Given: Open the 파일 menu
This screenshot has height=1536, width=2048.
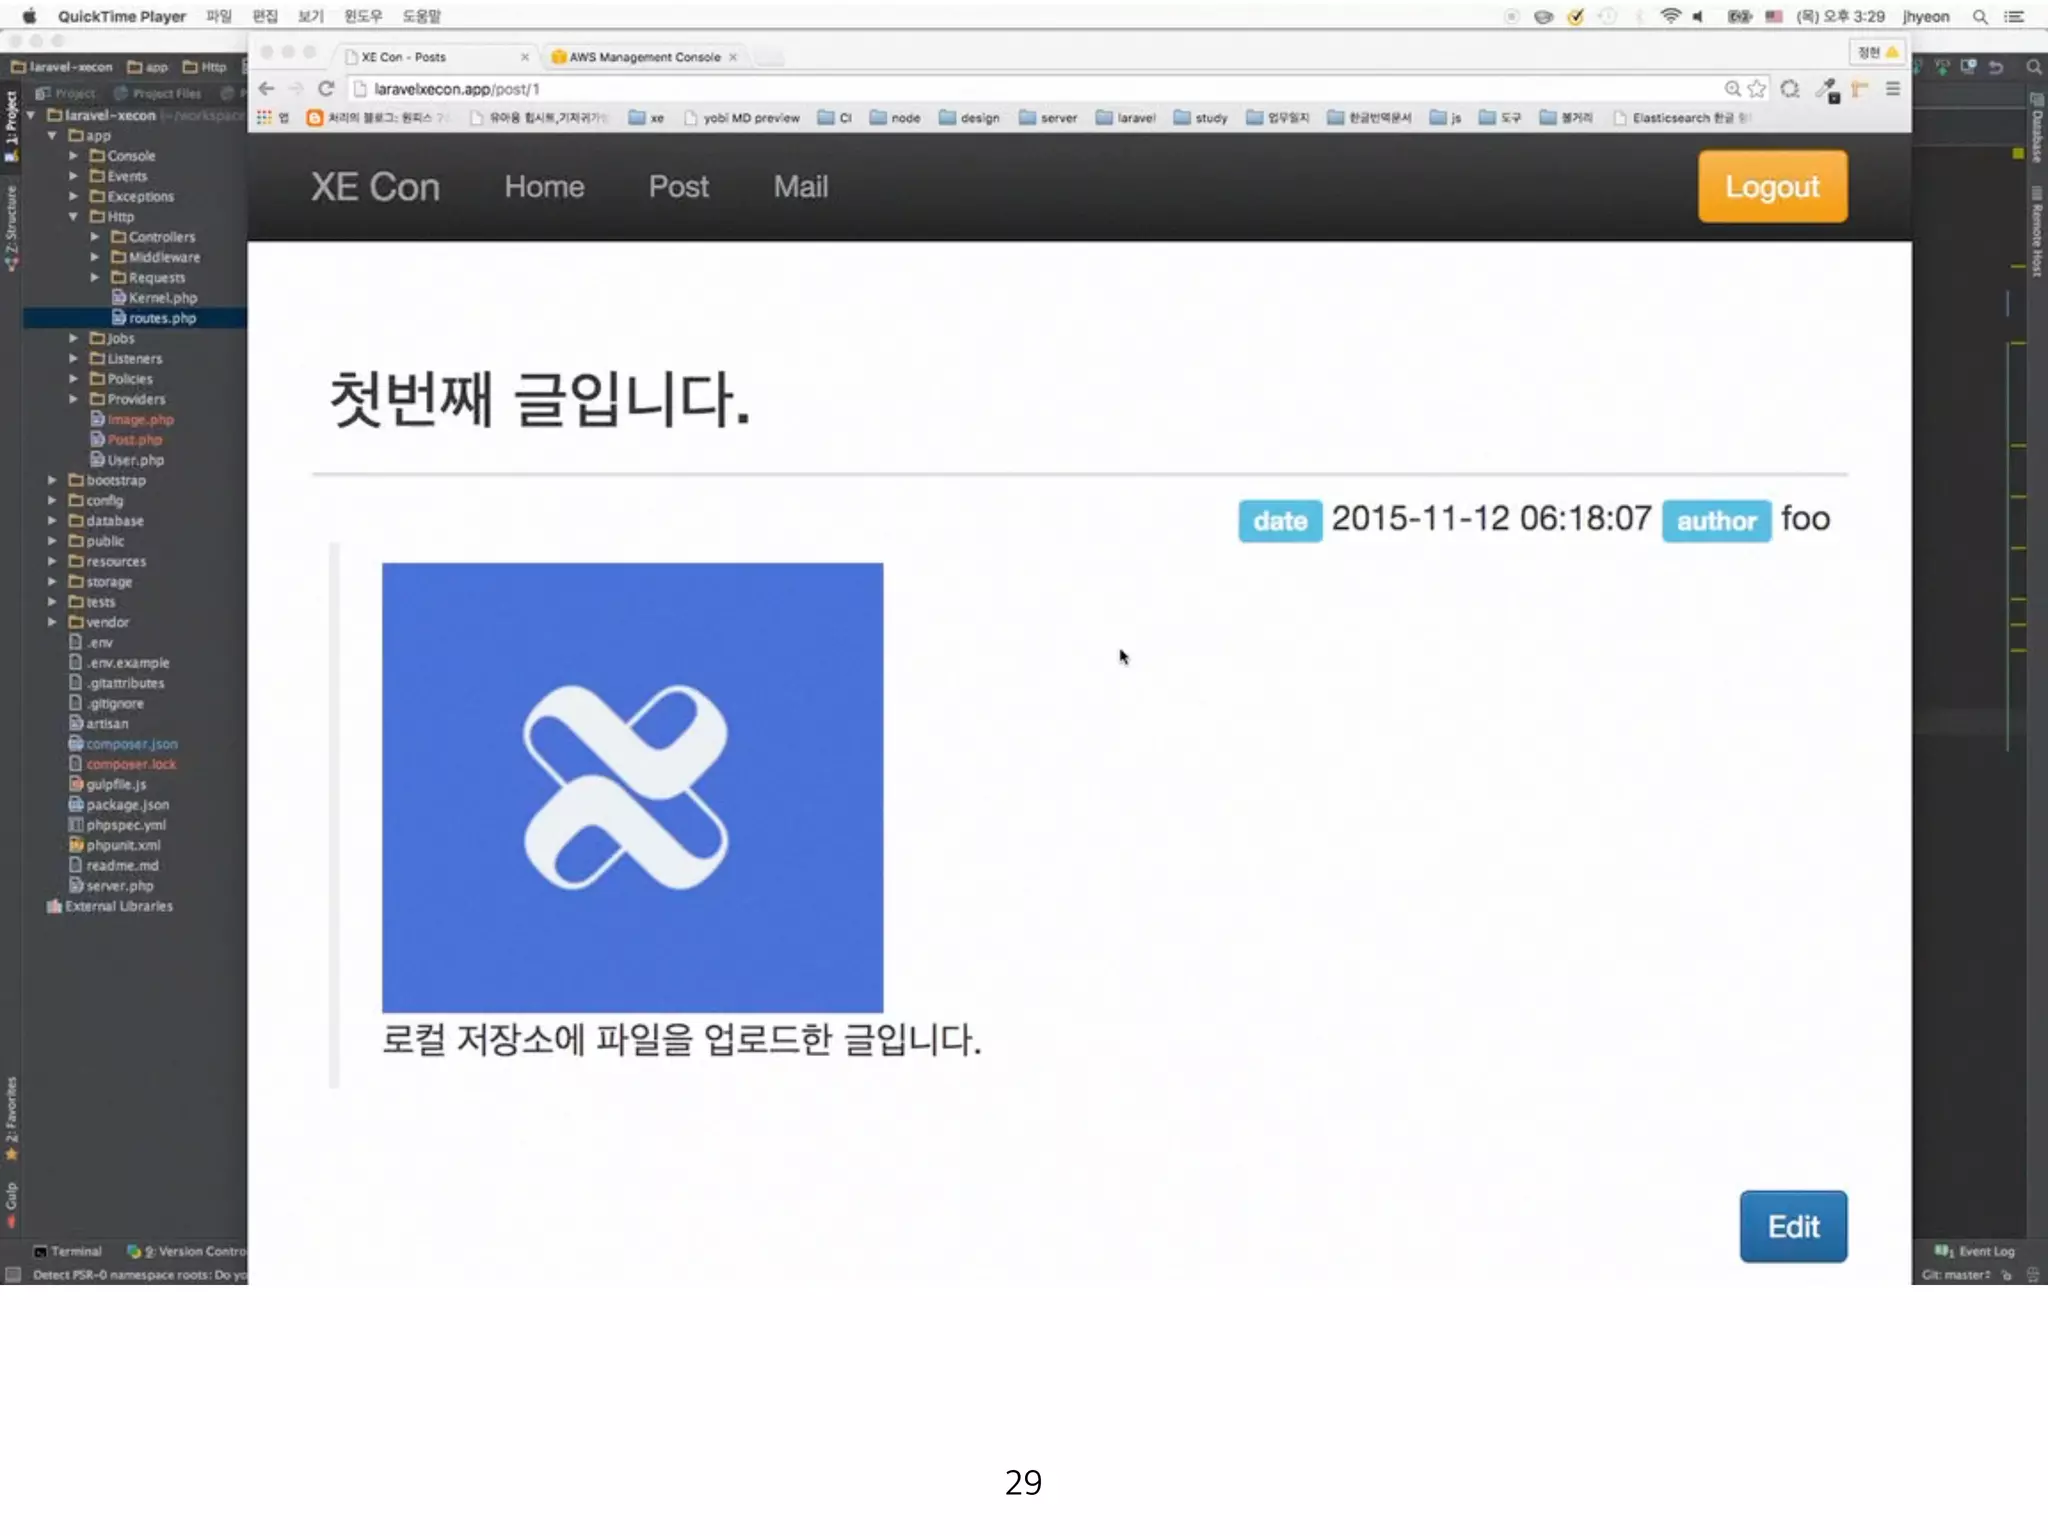Looking at the screenshot, I should (x=219, y=16).
